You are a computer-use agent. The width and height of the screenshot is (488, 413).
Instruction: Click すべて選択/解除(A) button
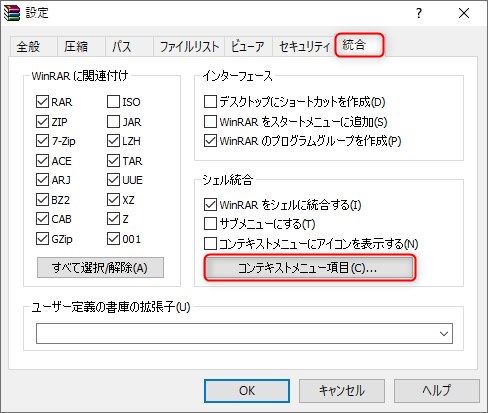(x=100, y=267)
